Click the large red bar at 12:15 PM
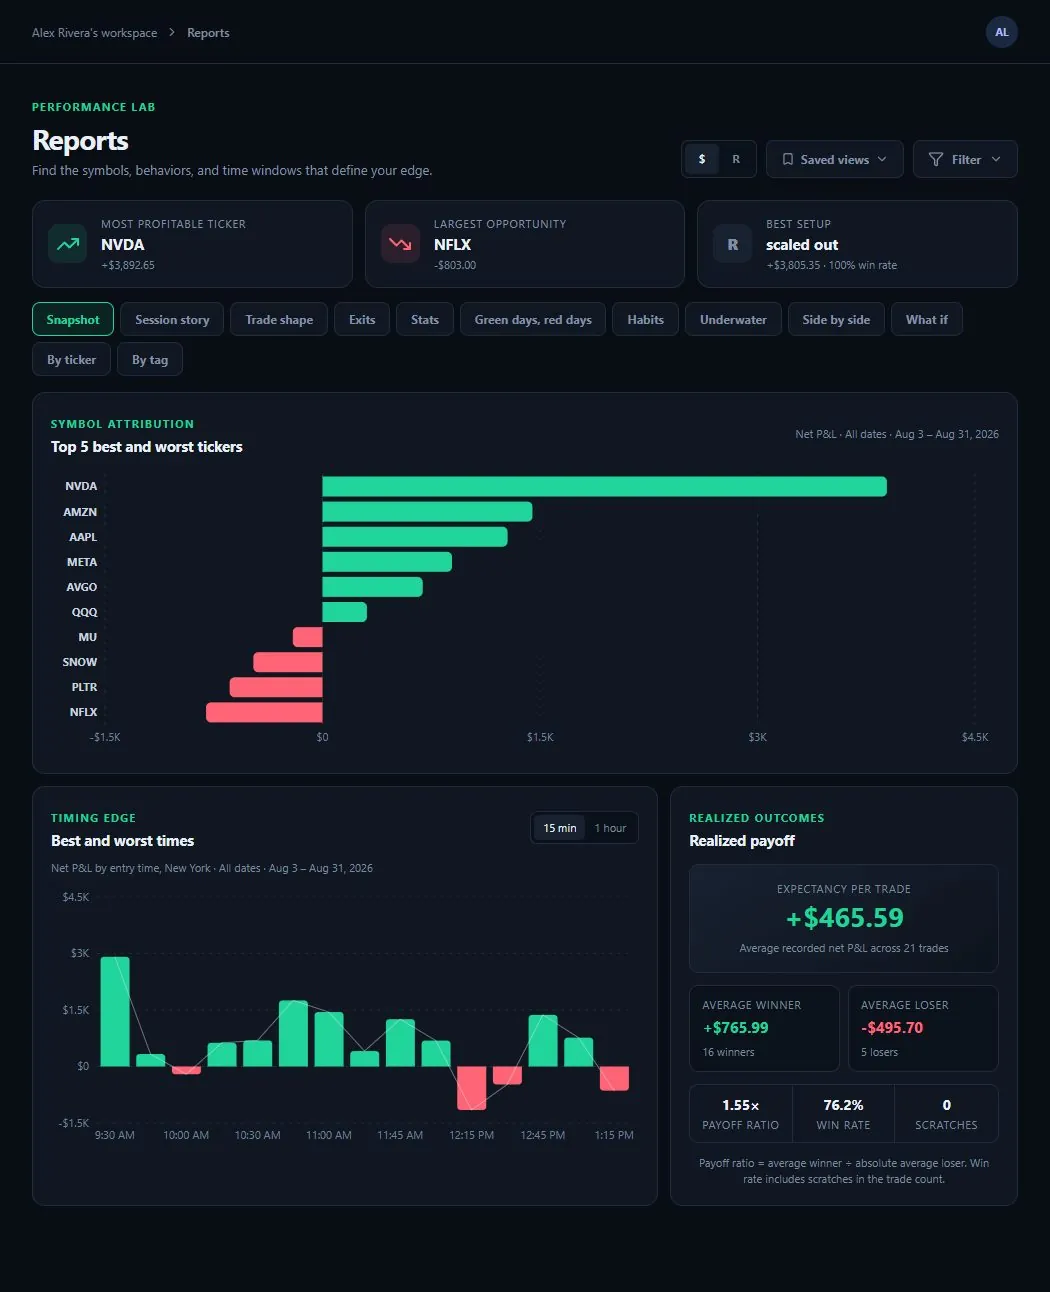1050x1292 pixels. point(471,1088)
